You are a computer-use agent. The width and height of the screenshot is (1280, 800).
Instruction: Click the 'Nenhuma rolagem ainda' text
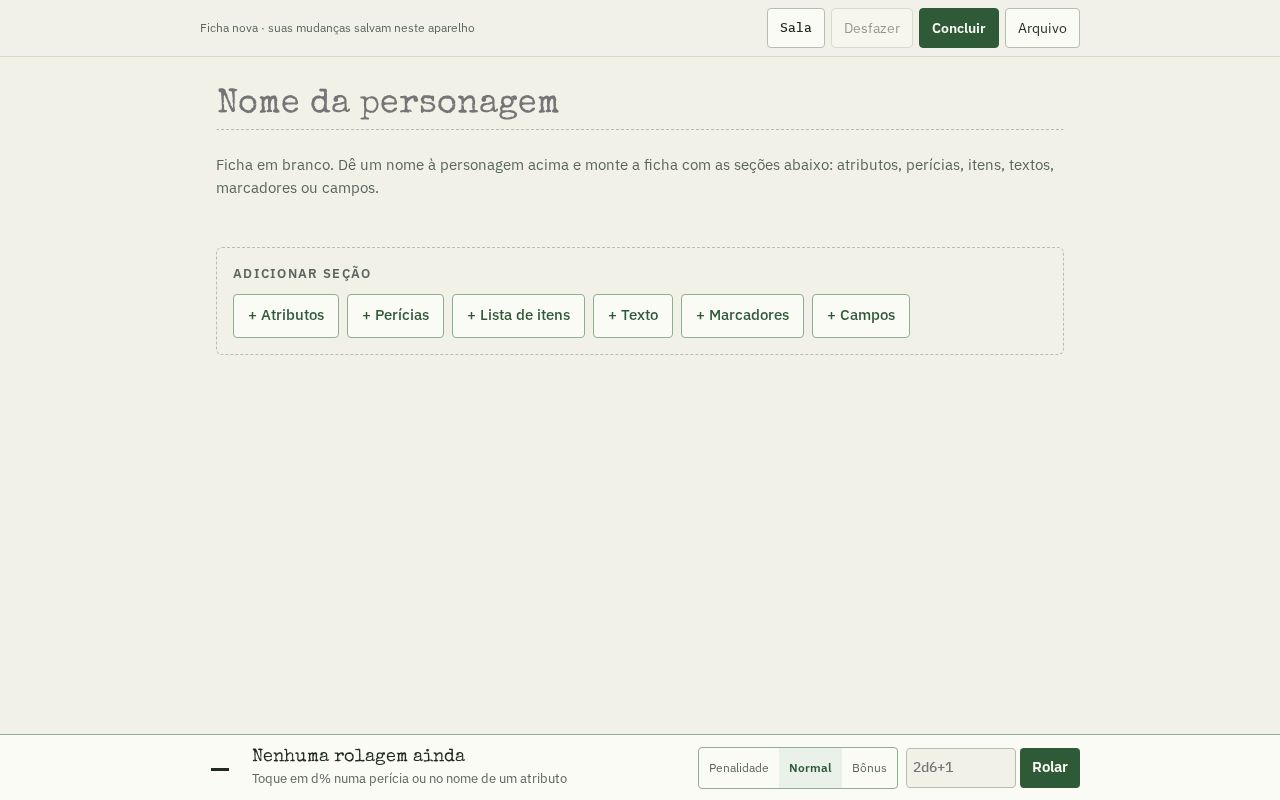[358, 757]
